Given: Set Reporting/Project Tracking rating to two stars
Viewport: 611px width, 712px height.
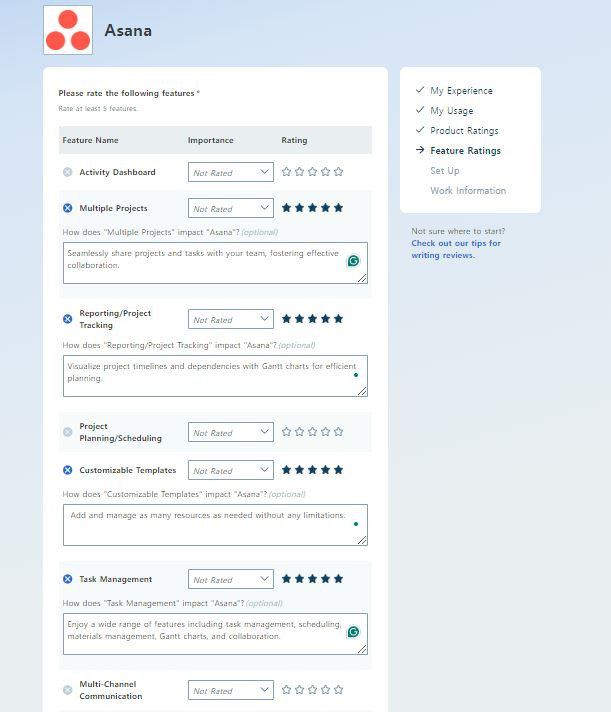Looking at the screenshot, I should pyautogui.click(x=299, y=318).
